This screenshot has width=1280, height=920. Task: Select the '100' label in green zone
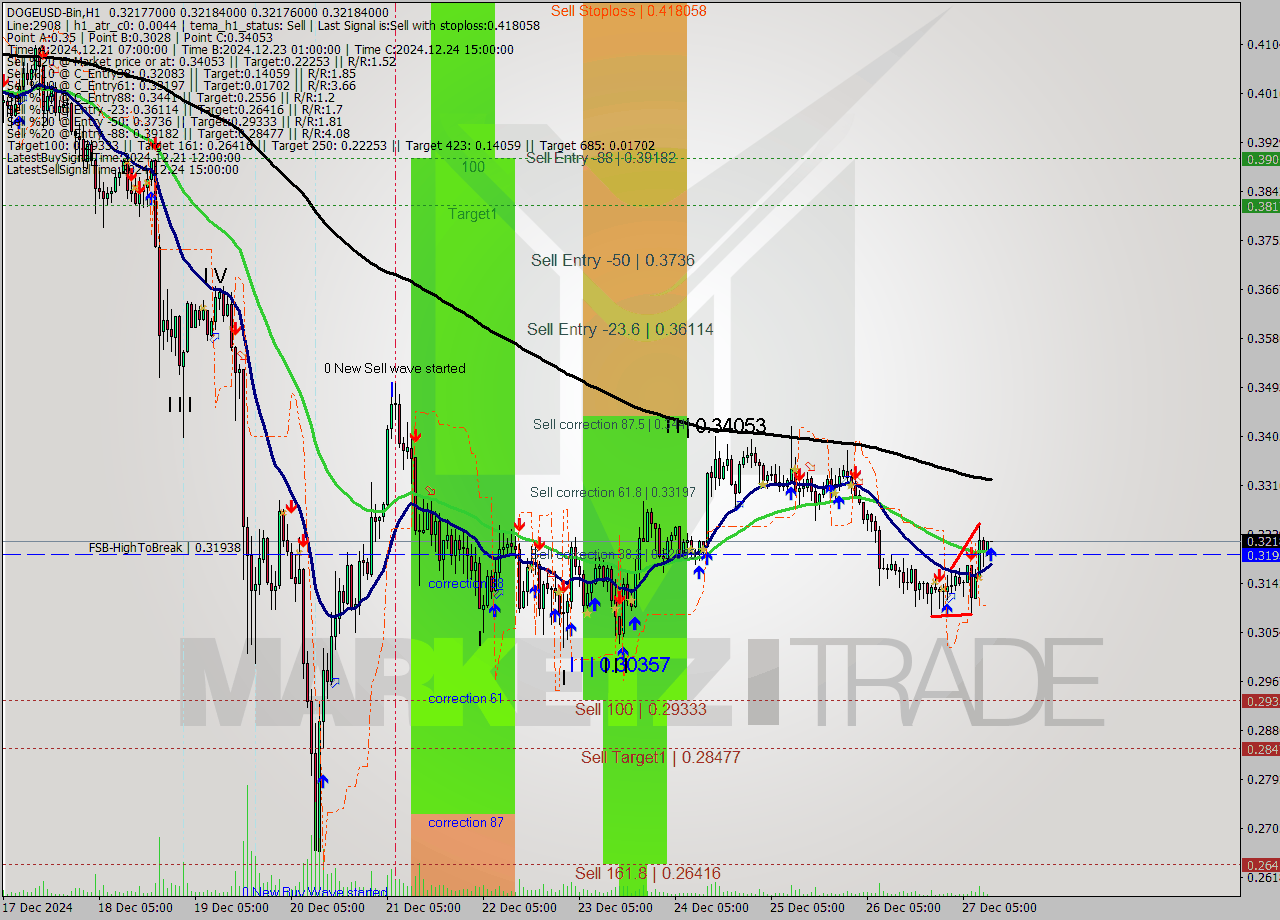473,167
